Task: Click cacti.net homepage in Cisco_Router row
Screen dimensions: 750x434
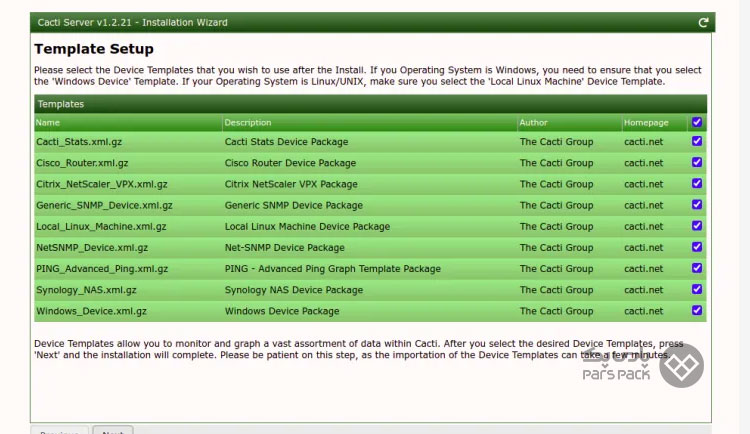Action: point(643,163)
